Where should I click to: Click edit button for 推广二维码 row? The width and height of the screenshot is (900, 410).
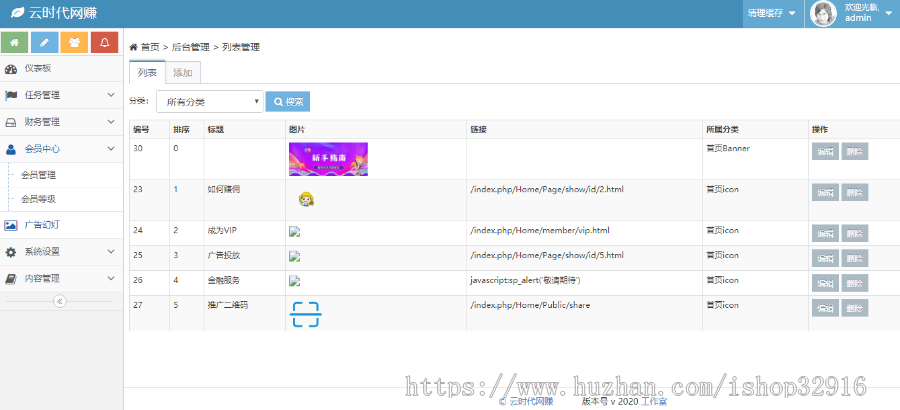[x=825, y=308]
